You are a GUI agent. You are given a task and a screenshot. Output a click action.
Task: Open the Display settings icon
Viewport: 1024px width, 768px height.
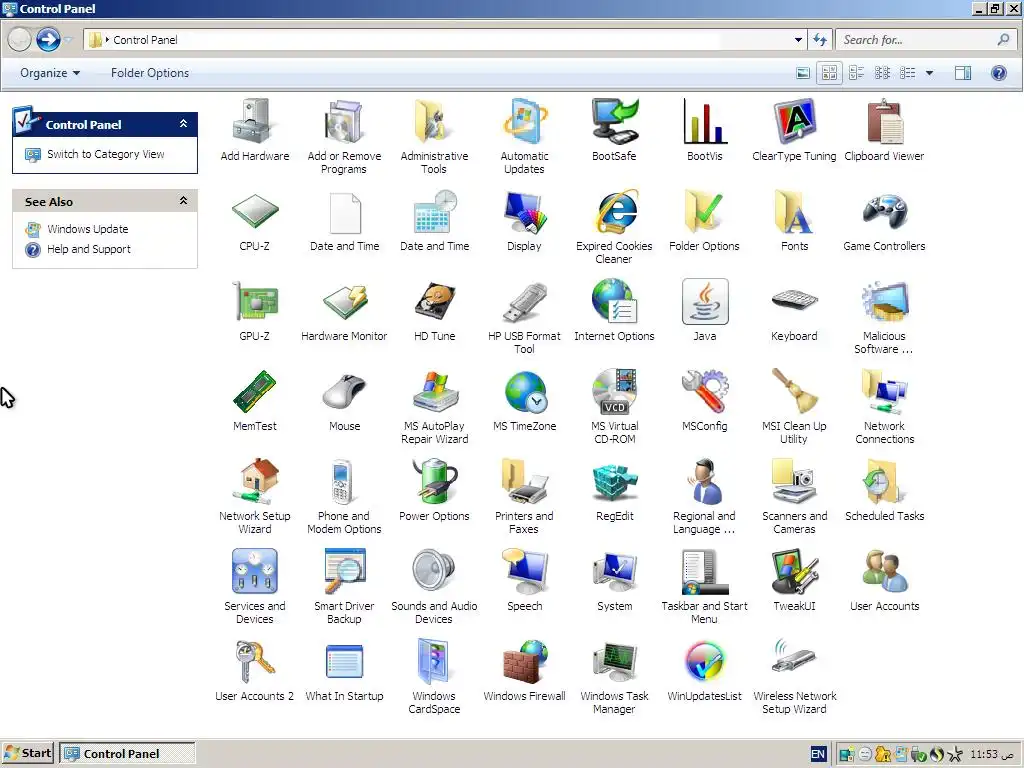[524, 221]
